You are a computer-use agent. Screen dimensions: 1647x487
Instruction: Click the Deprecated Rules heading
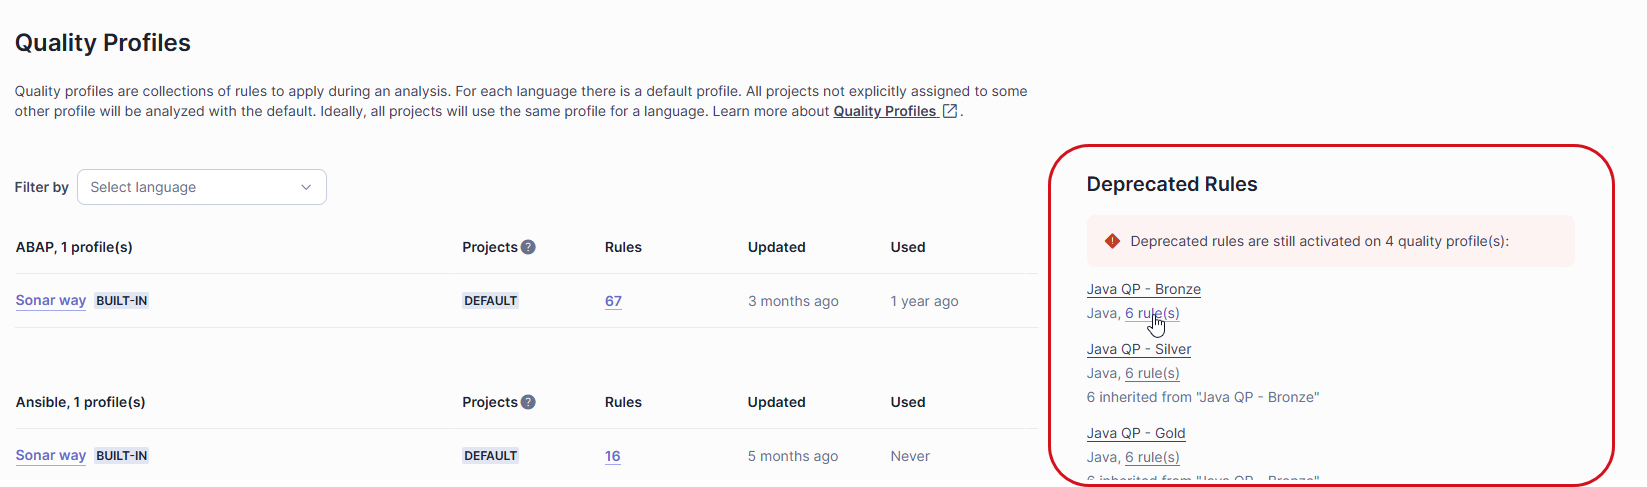pos(1171,184)
